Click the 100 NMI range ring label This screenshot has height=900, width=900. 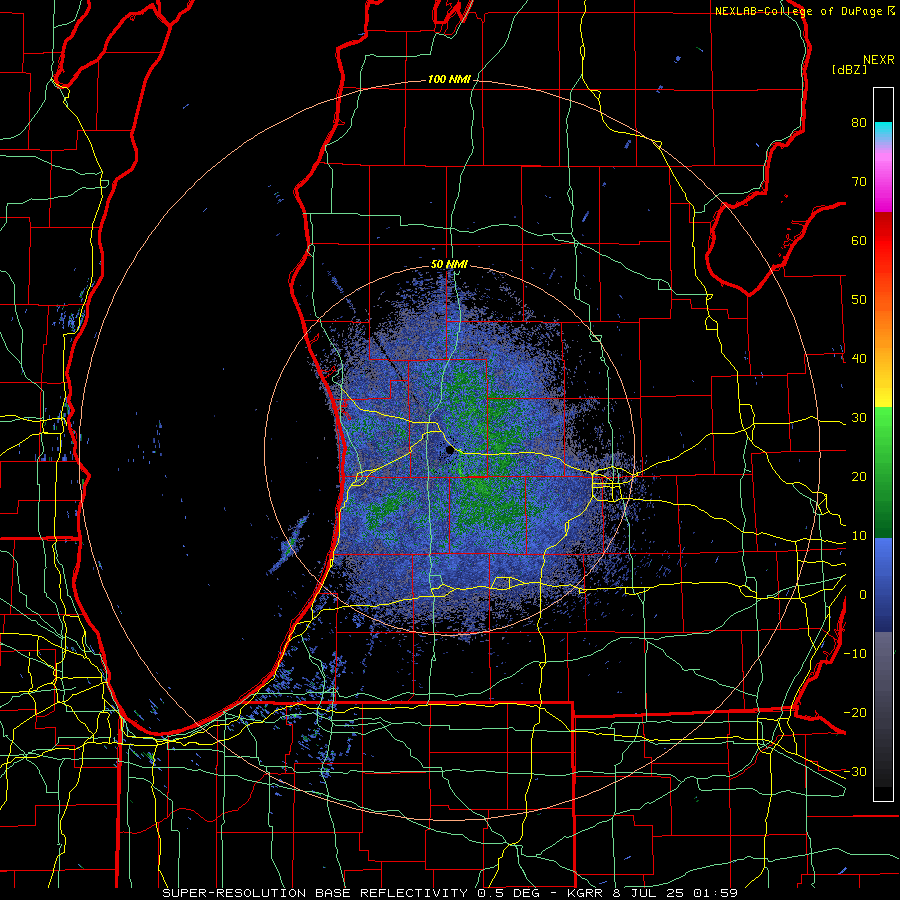pyautogui.click(x=449, y=79)
